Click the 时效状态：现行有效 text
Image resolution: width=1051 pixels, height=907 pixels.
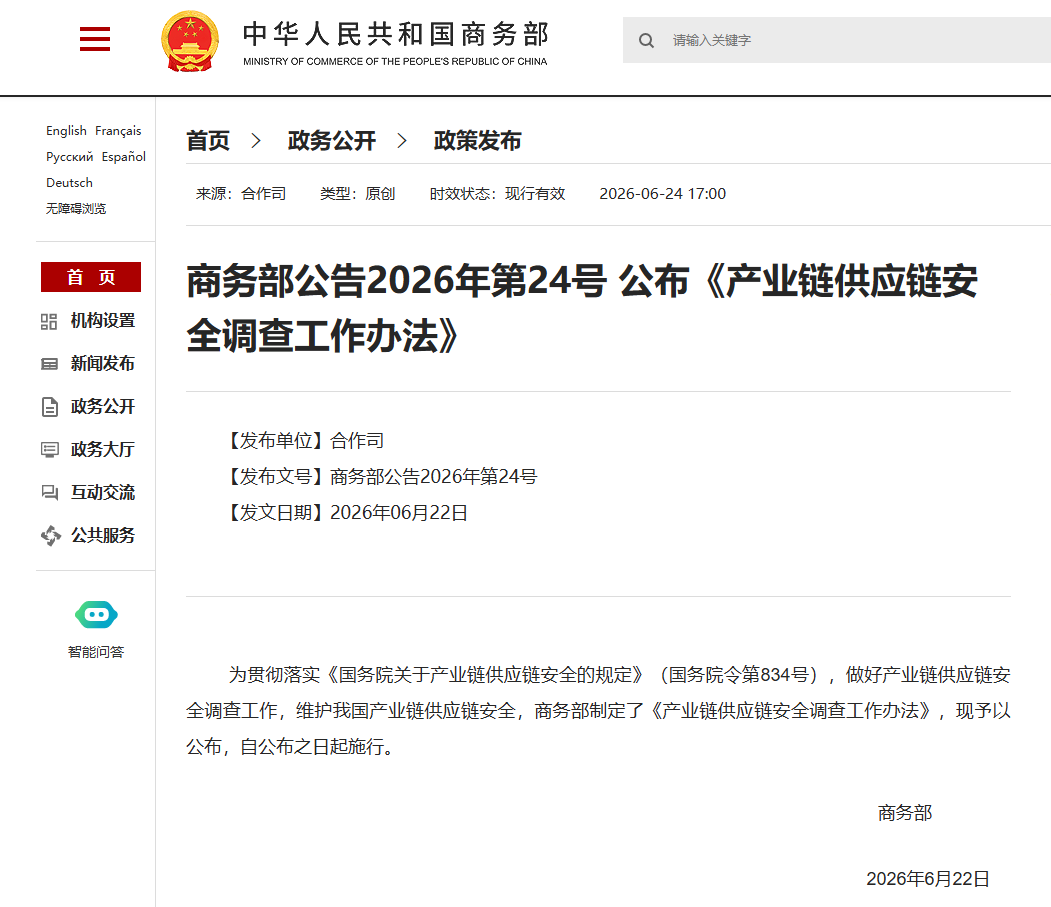pyautogui.click(x=497, y=194)
